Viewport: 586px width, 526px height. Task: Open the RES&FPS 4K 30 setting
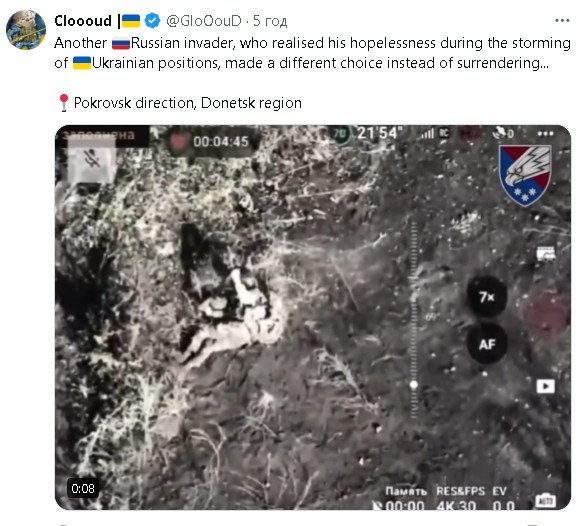[x=460, y=499]
